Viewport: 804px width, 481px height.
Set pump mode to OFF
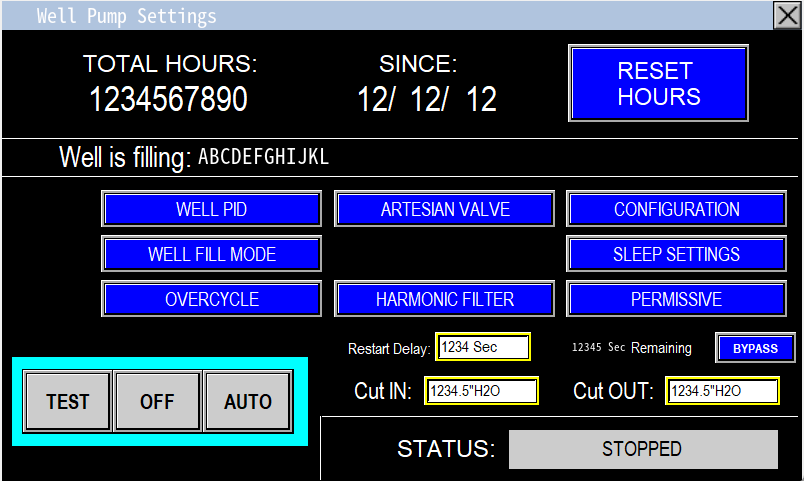click(157, 401)
